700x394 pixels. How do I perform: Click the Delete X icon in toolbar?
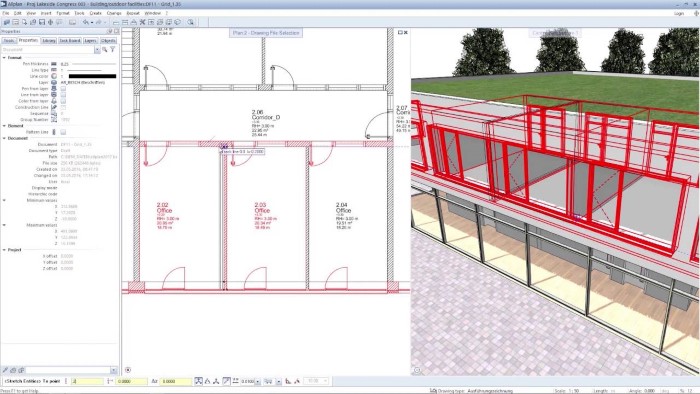(142, 22)
